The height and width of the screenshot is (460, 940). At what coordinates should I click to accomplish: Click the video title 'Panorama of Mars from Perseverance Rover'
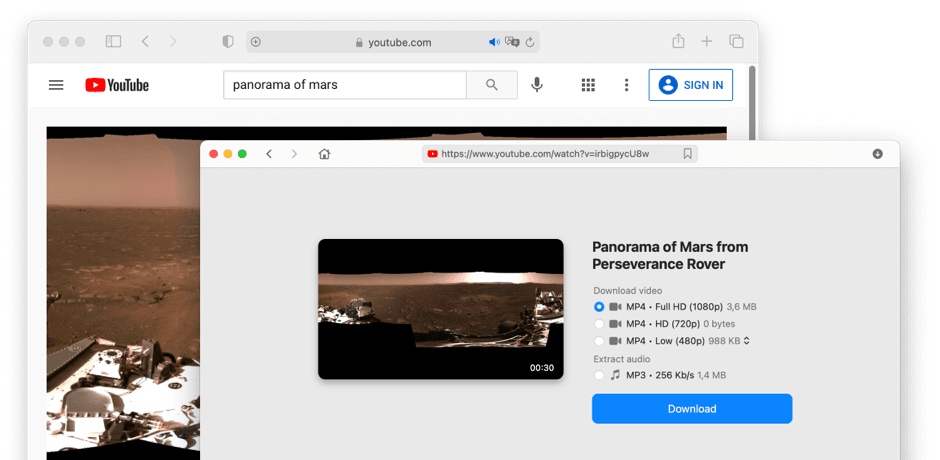coord(670,255)
